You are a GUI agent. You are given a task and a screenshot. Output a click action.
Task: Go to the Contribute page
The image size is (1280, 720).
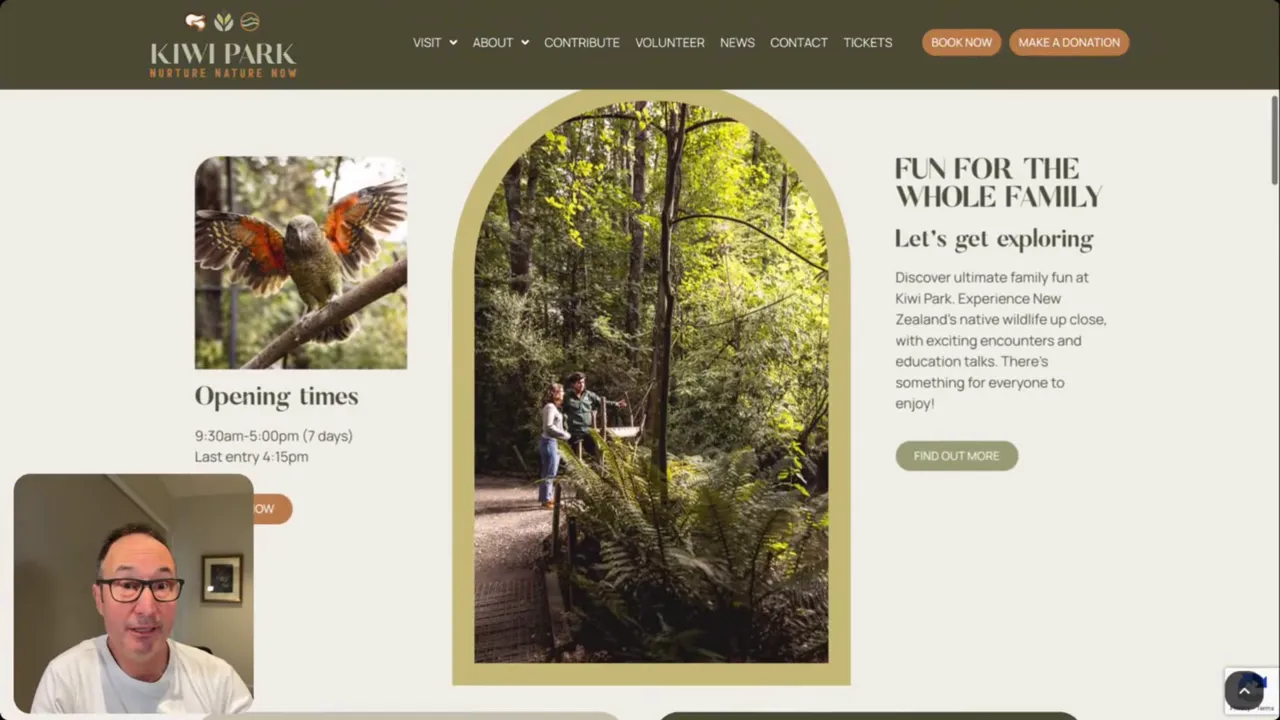(582, 43)
